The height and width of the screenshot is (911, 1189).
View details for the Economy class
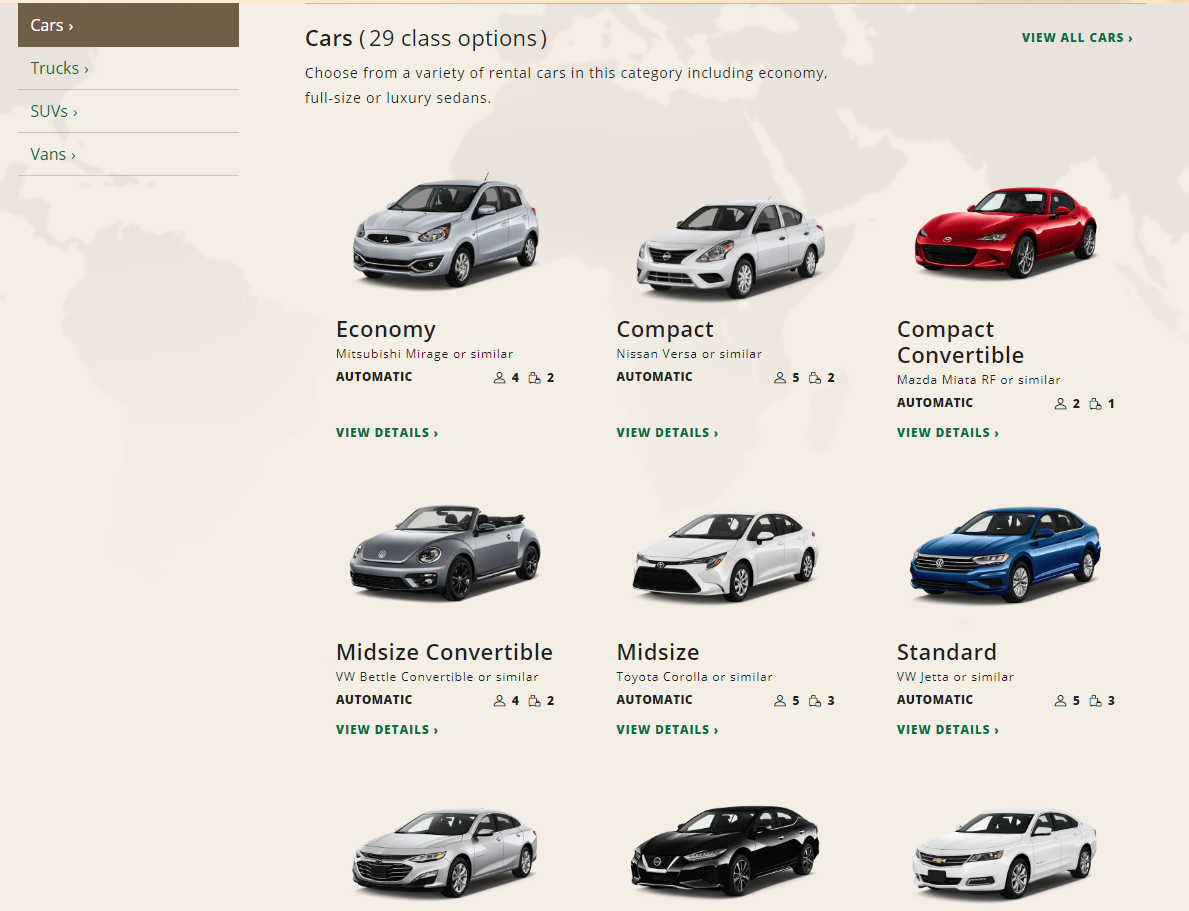point(387,433)
